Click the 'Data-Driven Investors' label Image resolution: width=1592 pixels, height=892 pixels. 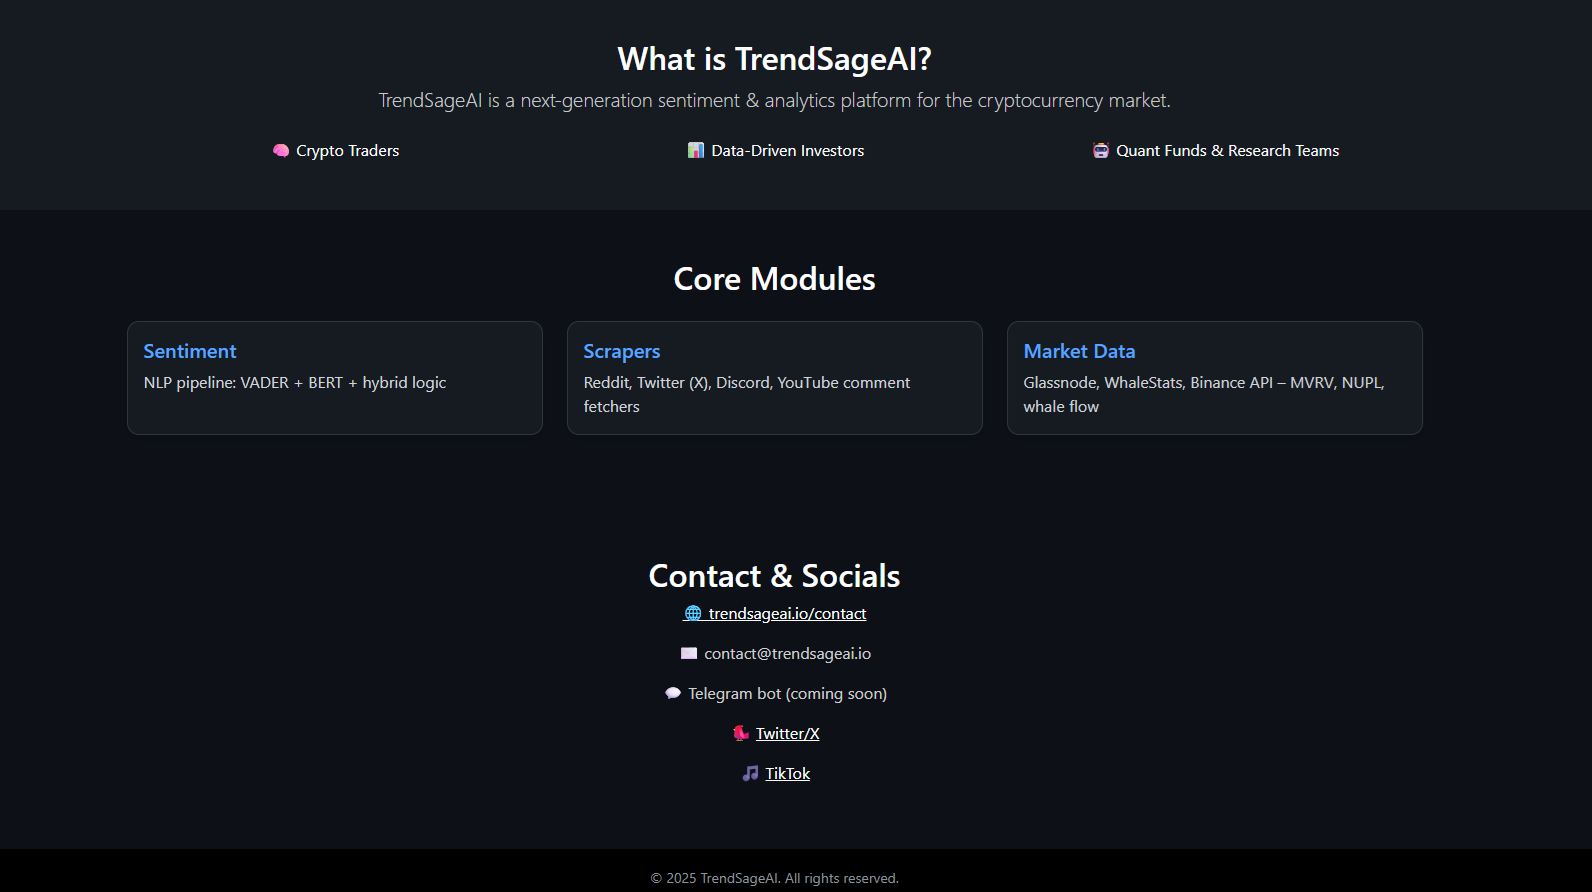(x=788, y=151)
